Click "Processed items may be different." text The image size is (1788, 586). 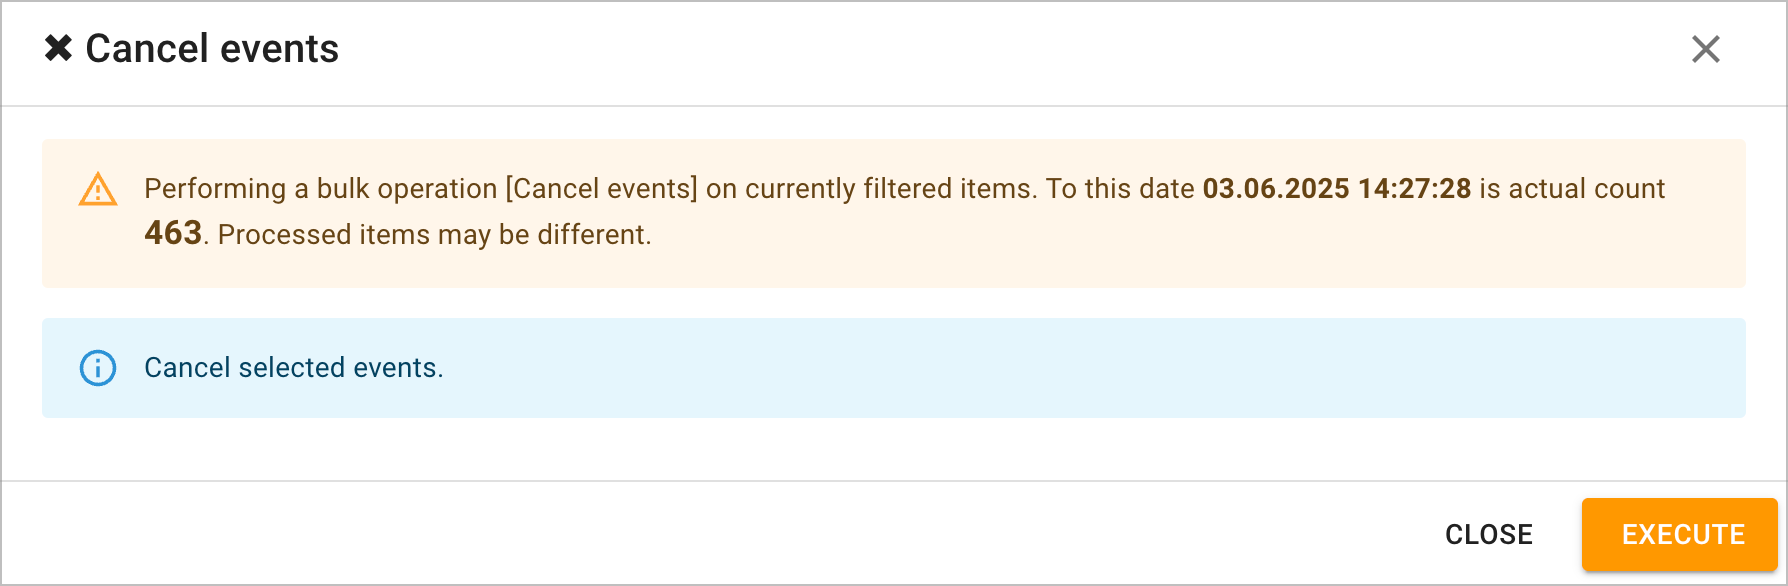[434, 234]
